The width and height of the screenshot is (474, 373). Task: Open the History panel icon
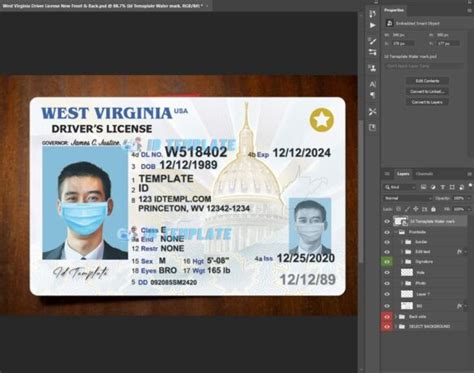[373, 14]
